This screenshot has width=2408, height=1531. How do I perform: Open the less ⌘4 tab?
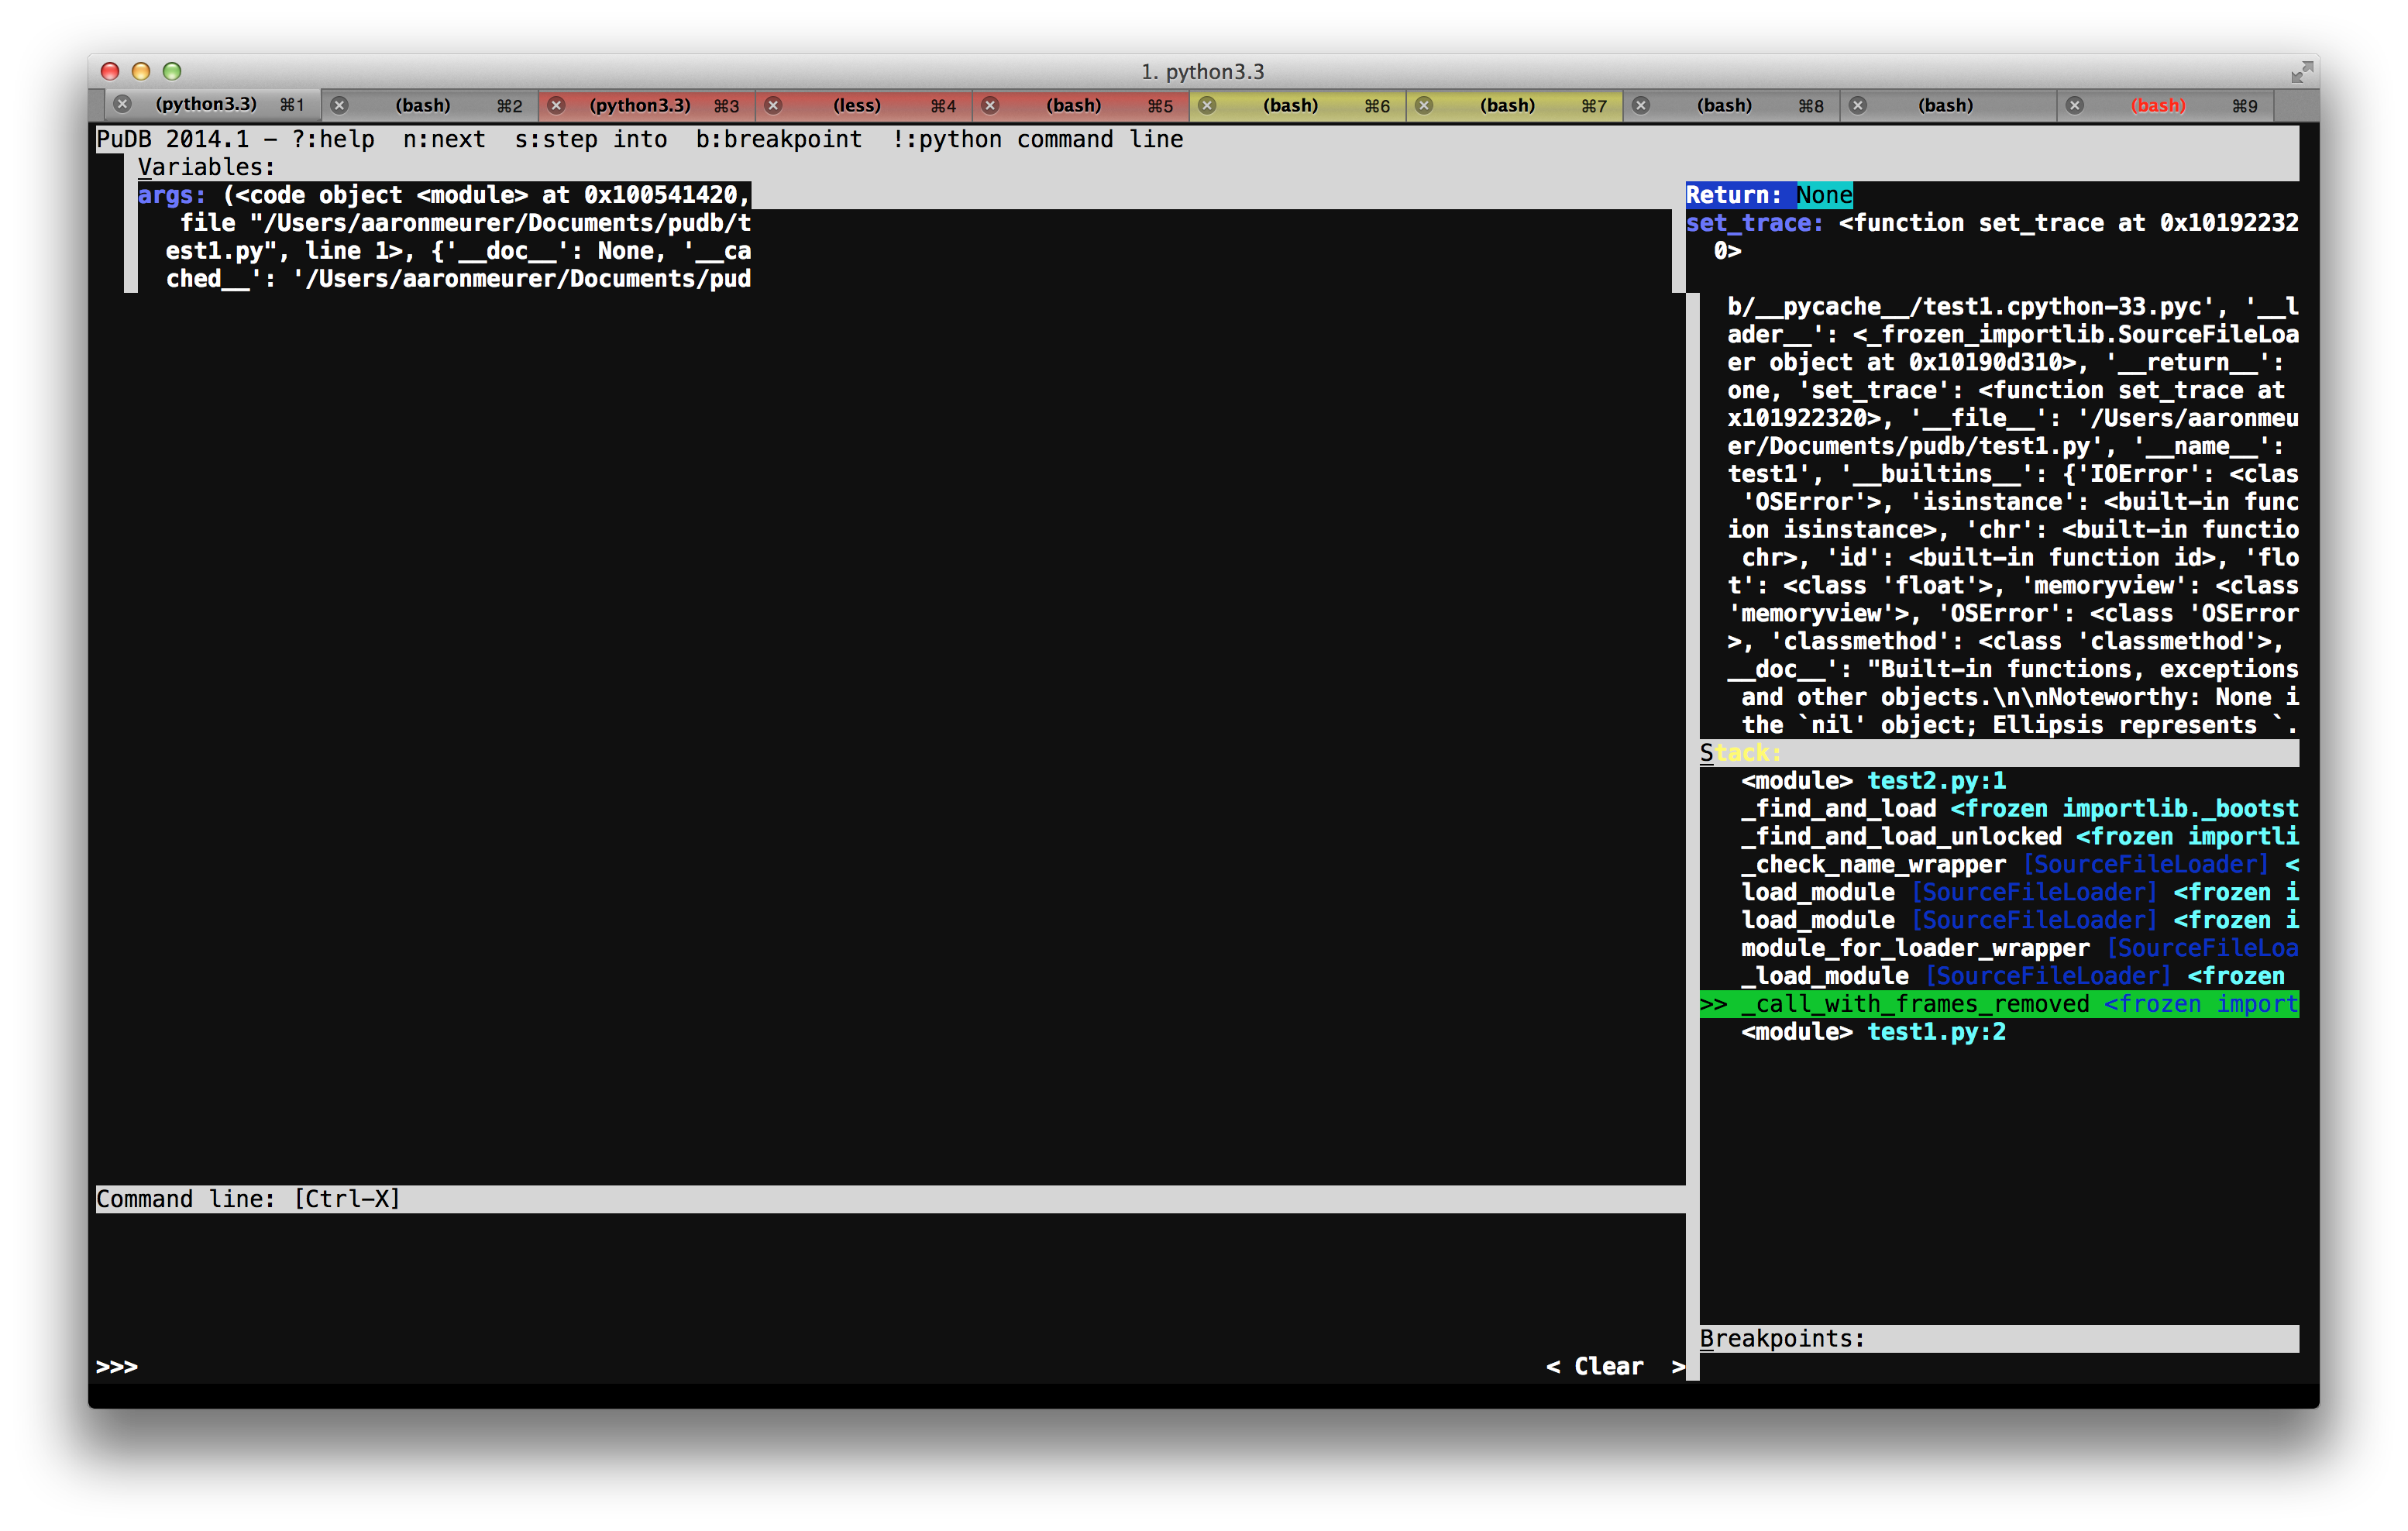pyautogui.click(x=864, y=105)
